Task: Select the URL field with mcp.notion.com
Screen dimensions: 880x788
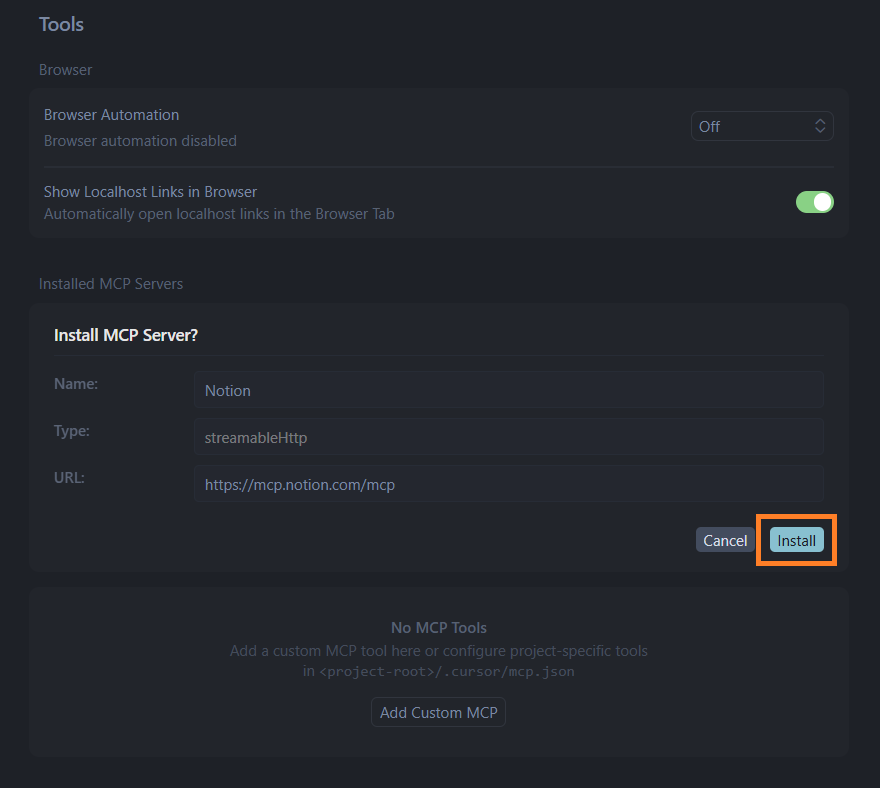Action: [x=508, y=484]
